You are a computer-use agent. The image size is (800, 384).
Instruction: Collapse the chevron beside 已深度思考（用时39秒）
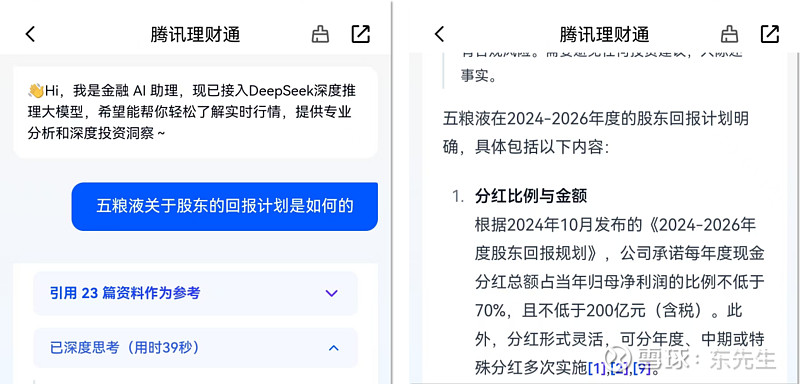[x=333, y=348]
